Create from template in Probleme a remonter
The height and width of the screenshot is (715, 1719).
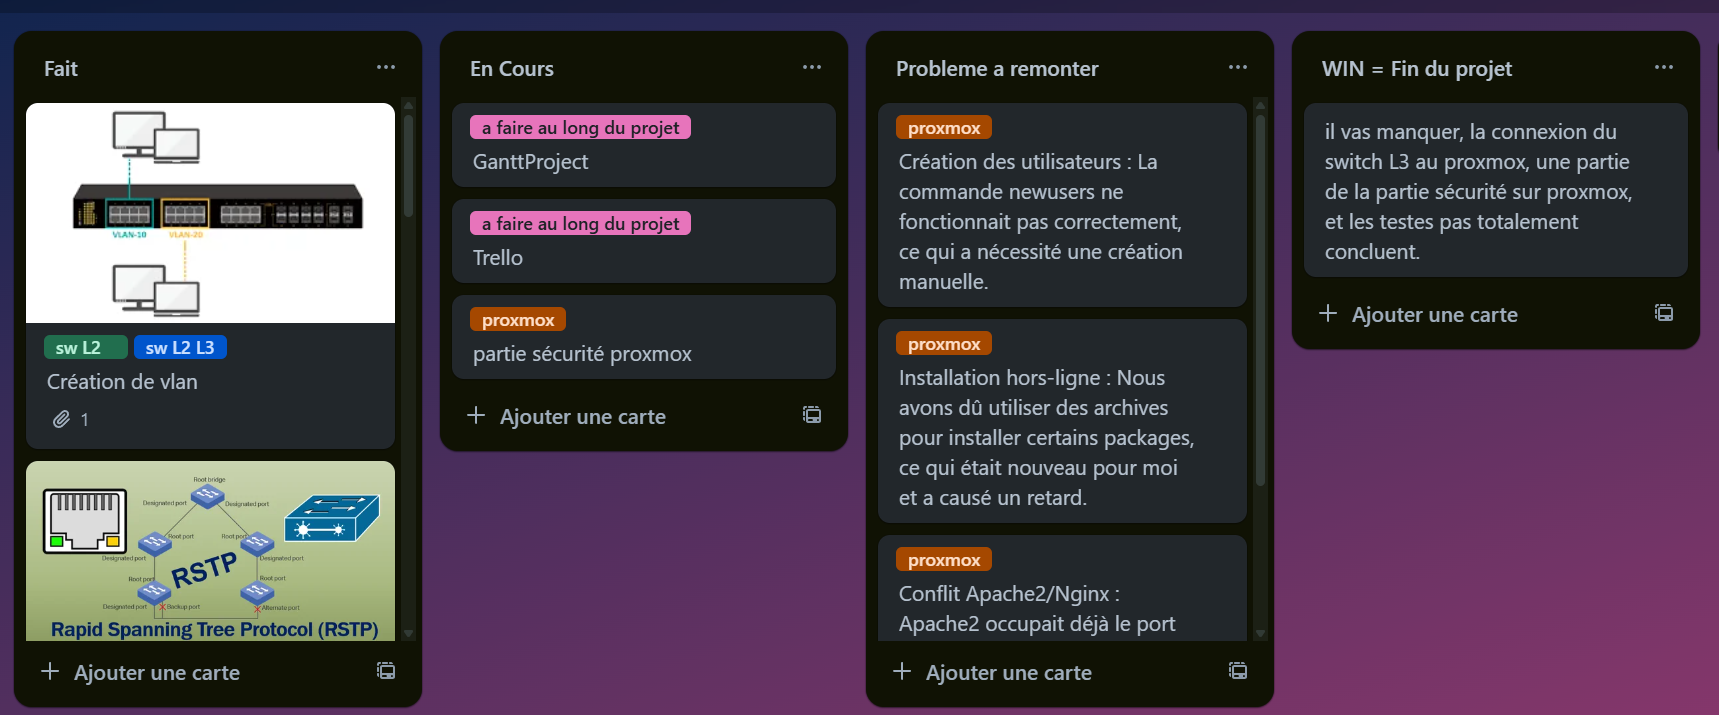point(1238,671)
